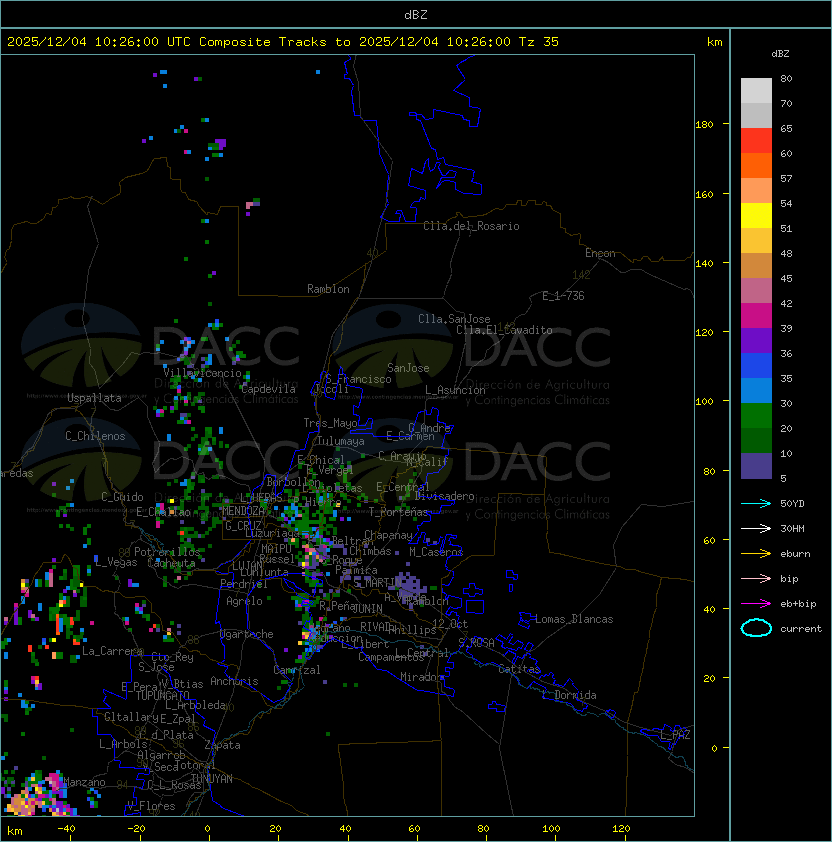Click the Uspallata map label
832x842 pixels.
pyautogui.click(x=94, y=398)
